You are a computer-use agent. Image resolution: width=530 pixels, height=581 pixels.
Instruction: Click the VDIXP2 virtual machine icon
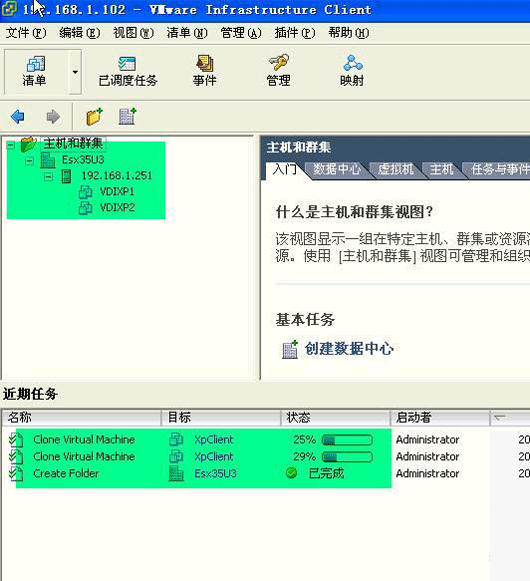point(86,208)
